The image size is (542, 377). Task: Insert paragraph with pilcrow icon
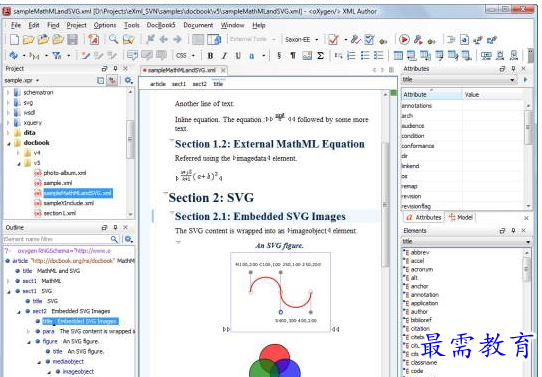(293, 55)
